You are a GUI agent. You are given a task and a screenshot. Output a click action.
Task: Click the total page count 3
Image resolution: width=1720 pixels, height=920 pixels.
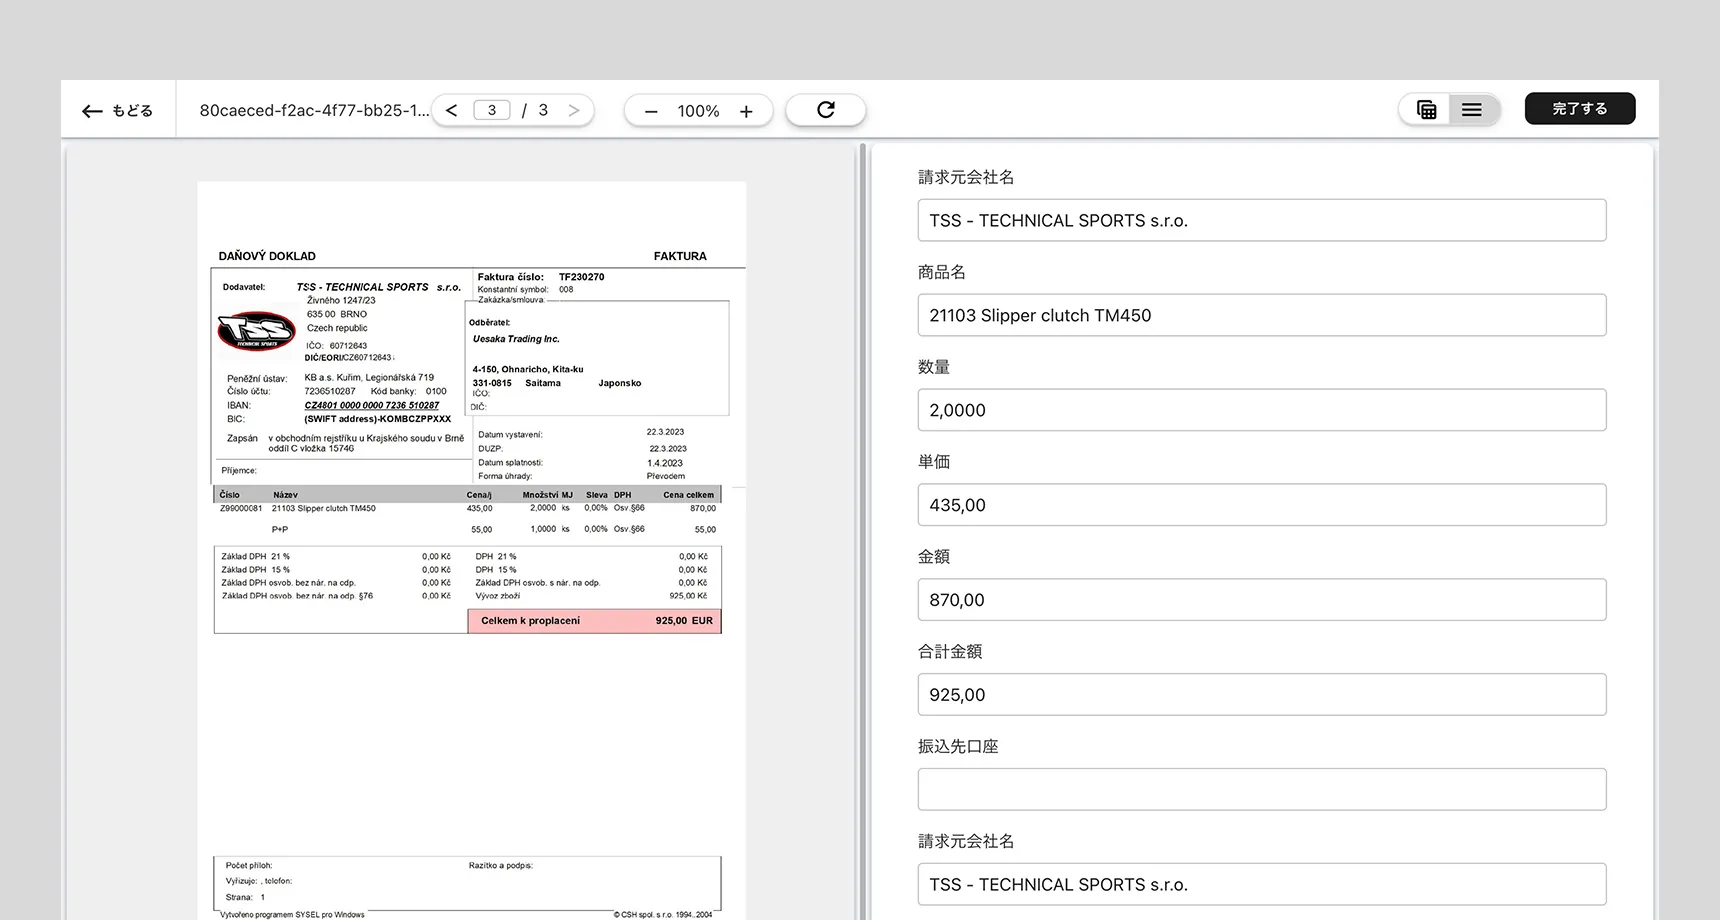(543, 110)
